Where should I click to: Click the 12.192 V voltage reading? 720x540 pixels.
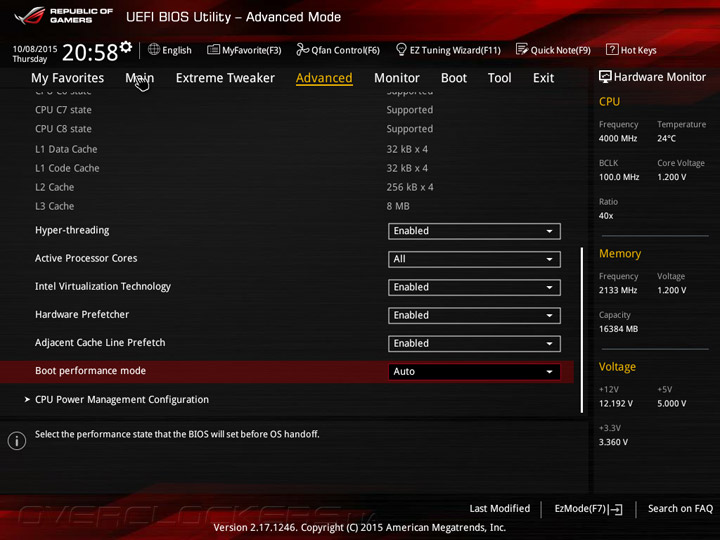pyautogui.click(x=615, y=404)
